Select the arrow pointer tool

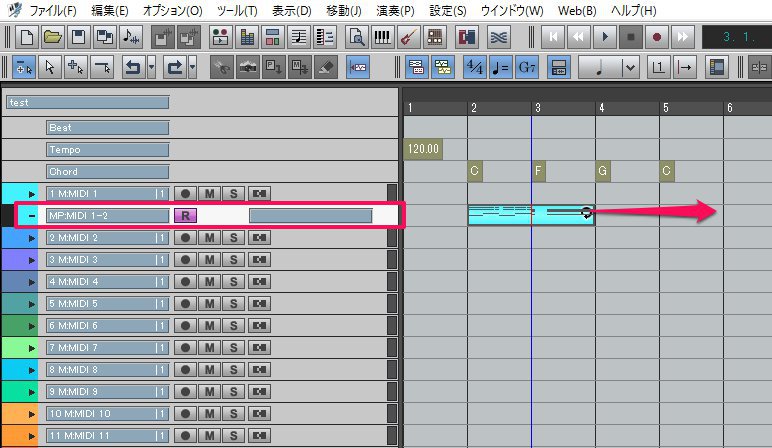coord(50,67)
